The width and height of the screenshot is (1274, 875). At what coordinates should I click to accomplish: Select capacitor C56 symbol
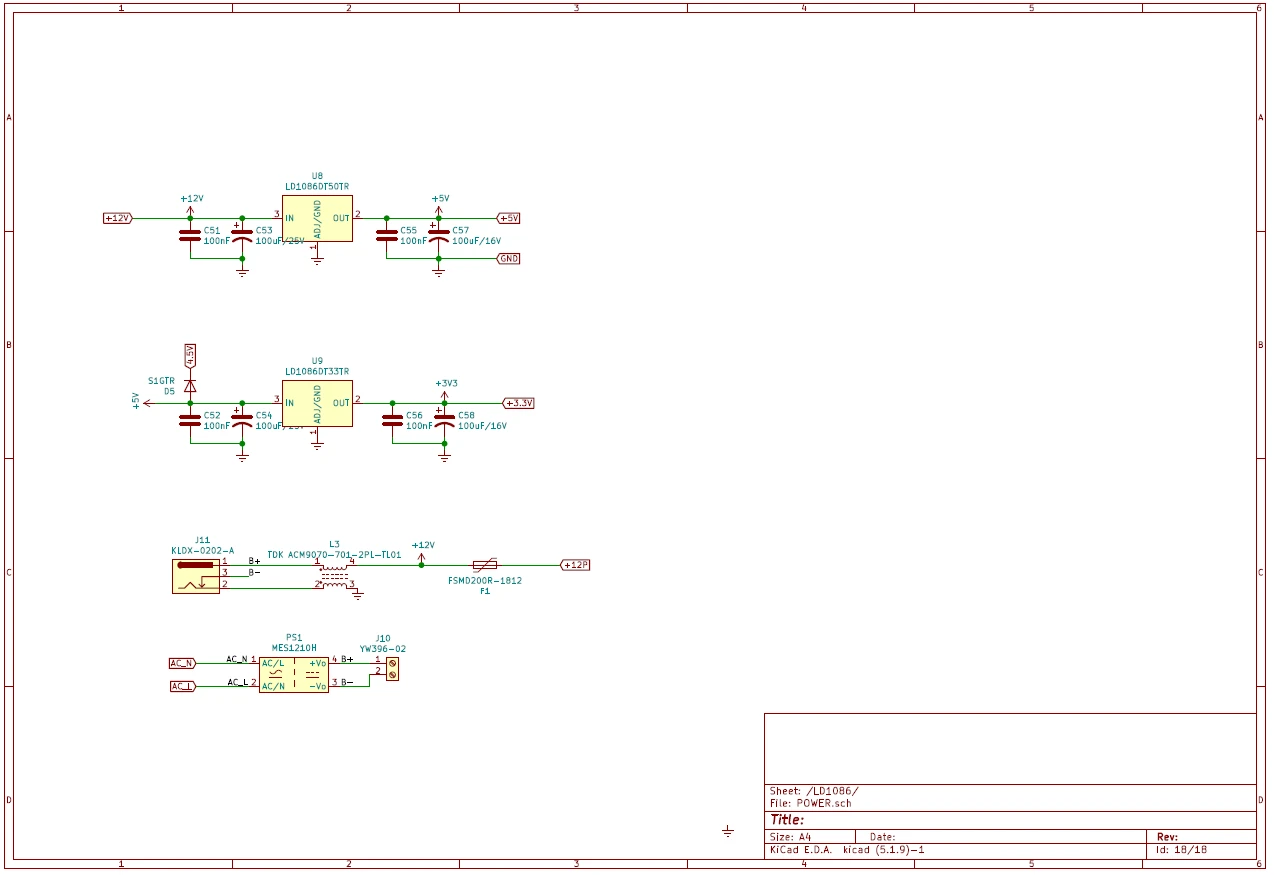(x=393, y=421)
